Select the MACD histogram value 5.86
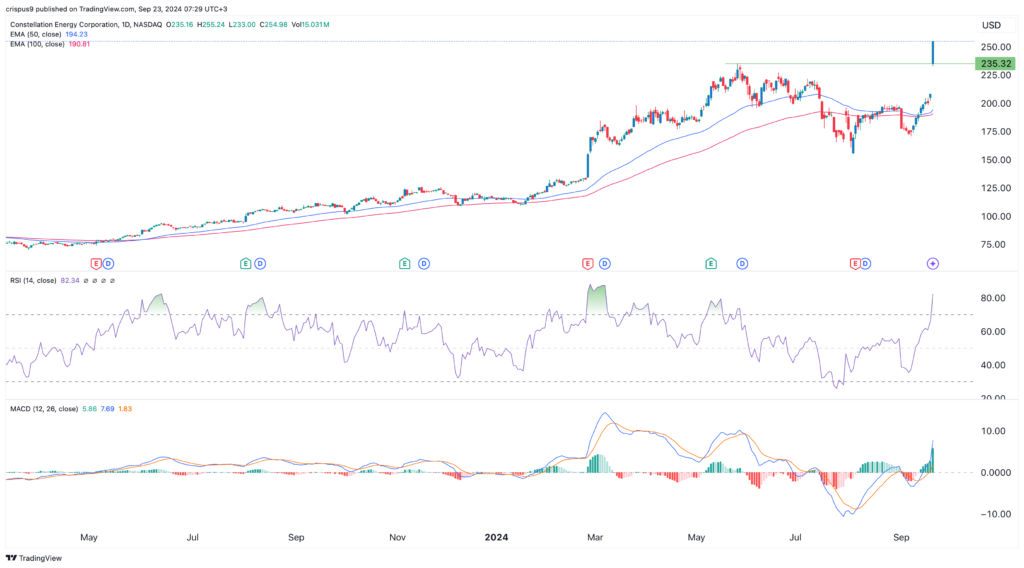This screenshot has width=1024, height=568. tap(89, 409)
